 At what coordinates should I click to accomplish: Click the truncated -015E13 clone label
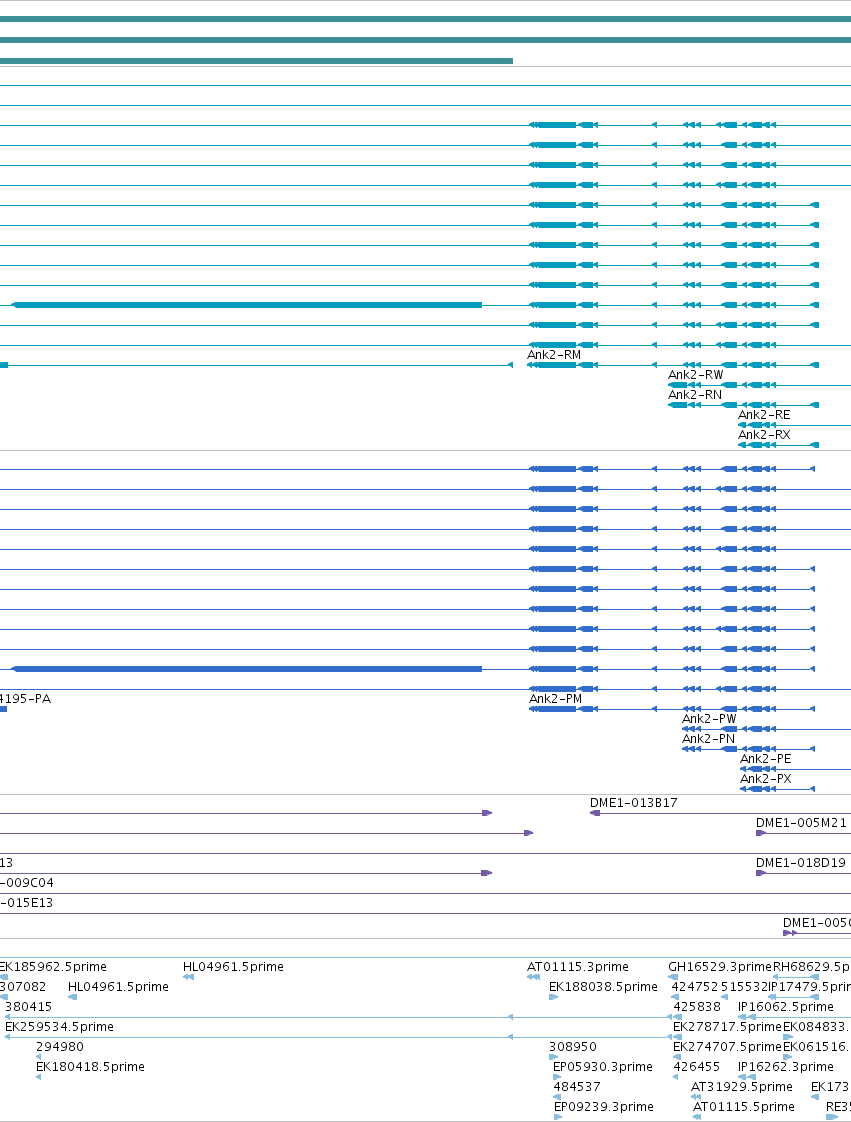click(26, 903)
